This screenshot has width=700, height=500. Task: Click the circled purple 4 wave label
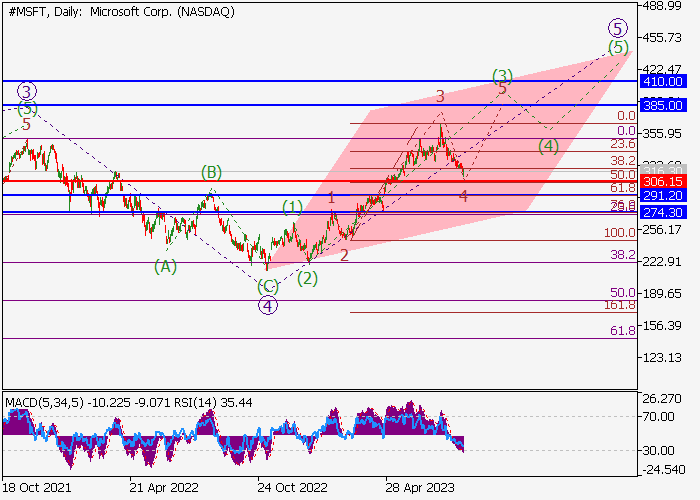(x=268, y=306)
